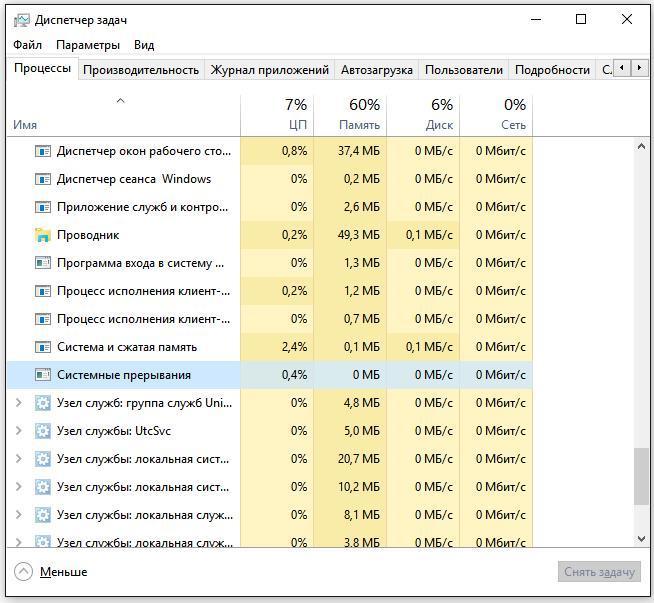654x603 pixels.
Task: Click icon of Процесс исполнения клиент-сервер with 0,7 МБ
Action: (43, 319)
